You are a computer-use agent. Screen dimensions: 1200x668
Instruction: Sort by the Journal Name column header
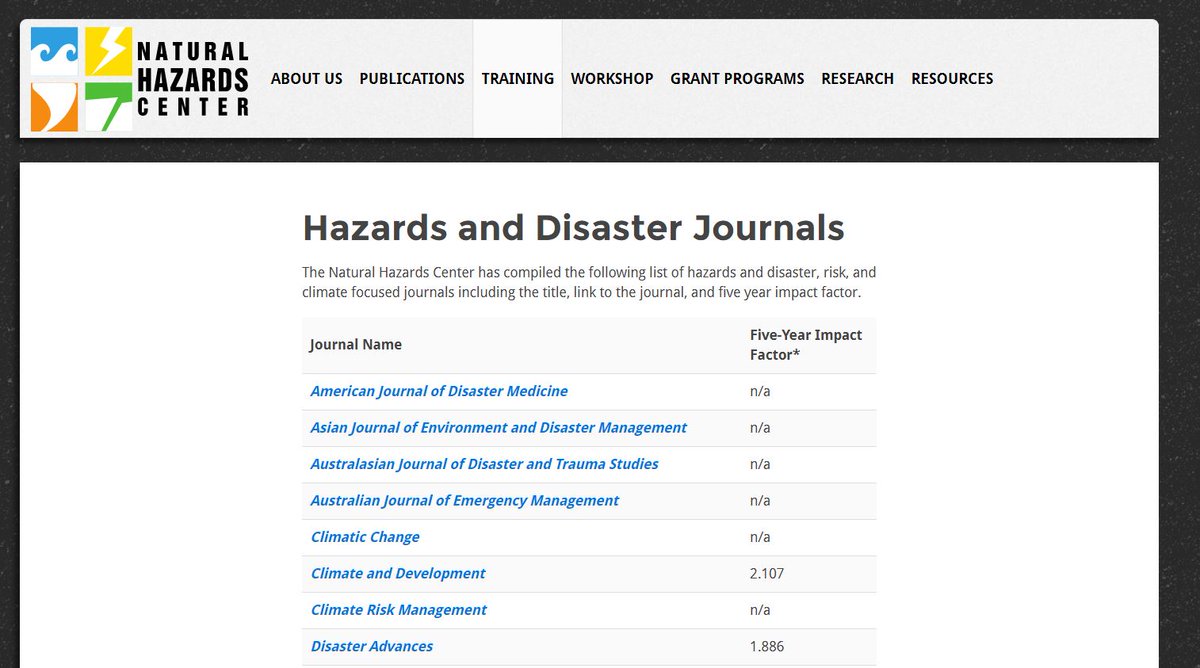(355, 344)
